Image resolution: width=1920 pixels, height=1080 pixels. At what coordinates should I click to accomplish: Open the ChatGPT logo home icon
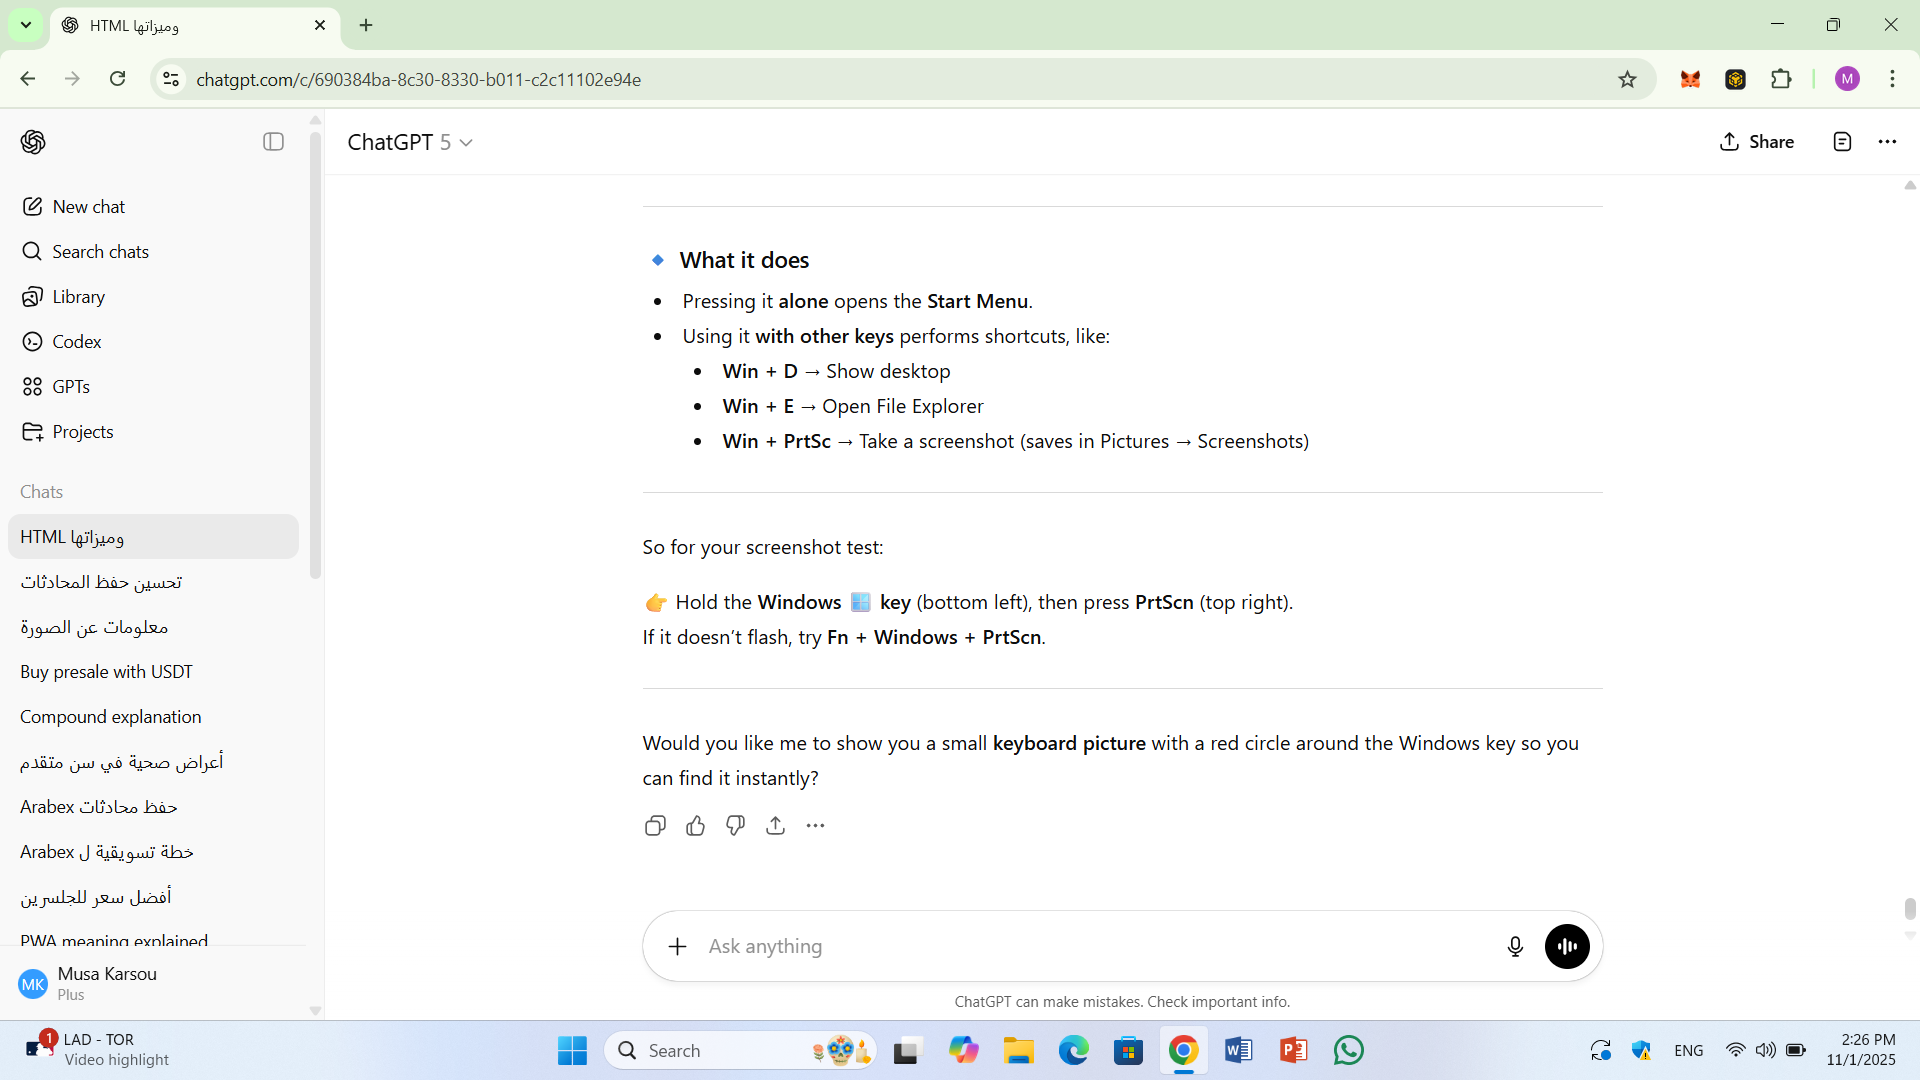[33, 142]
